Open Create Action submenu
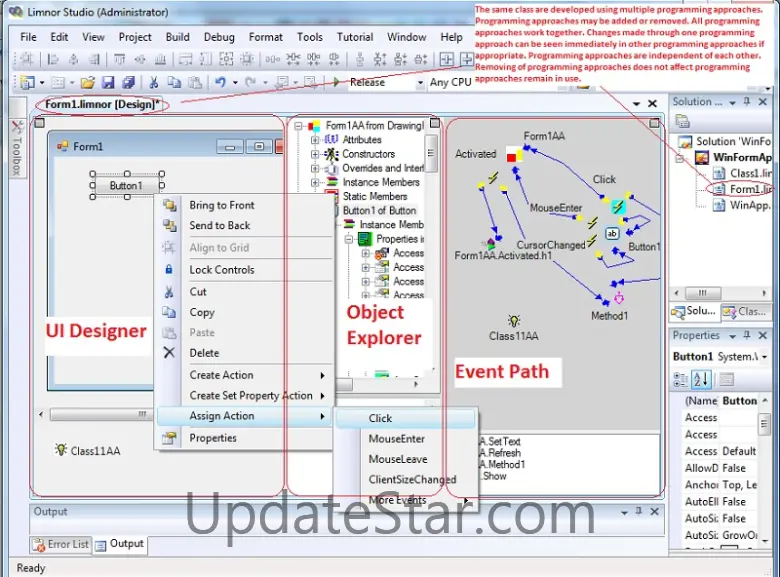This screenshot has height=577, width=780. (x=244, y=375)
